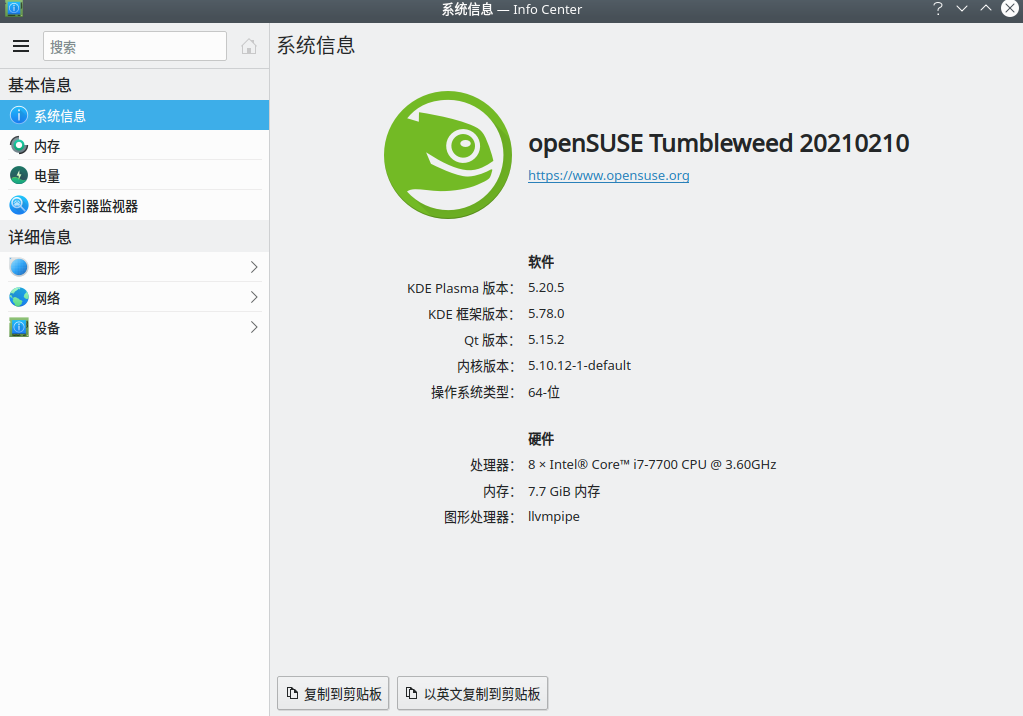Click the 系统信息 page title
The width and height of the screenshot is (1023, 716).
tap(316, 45)
